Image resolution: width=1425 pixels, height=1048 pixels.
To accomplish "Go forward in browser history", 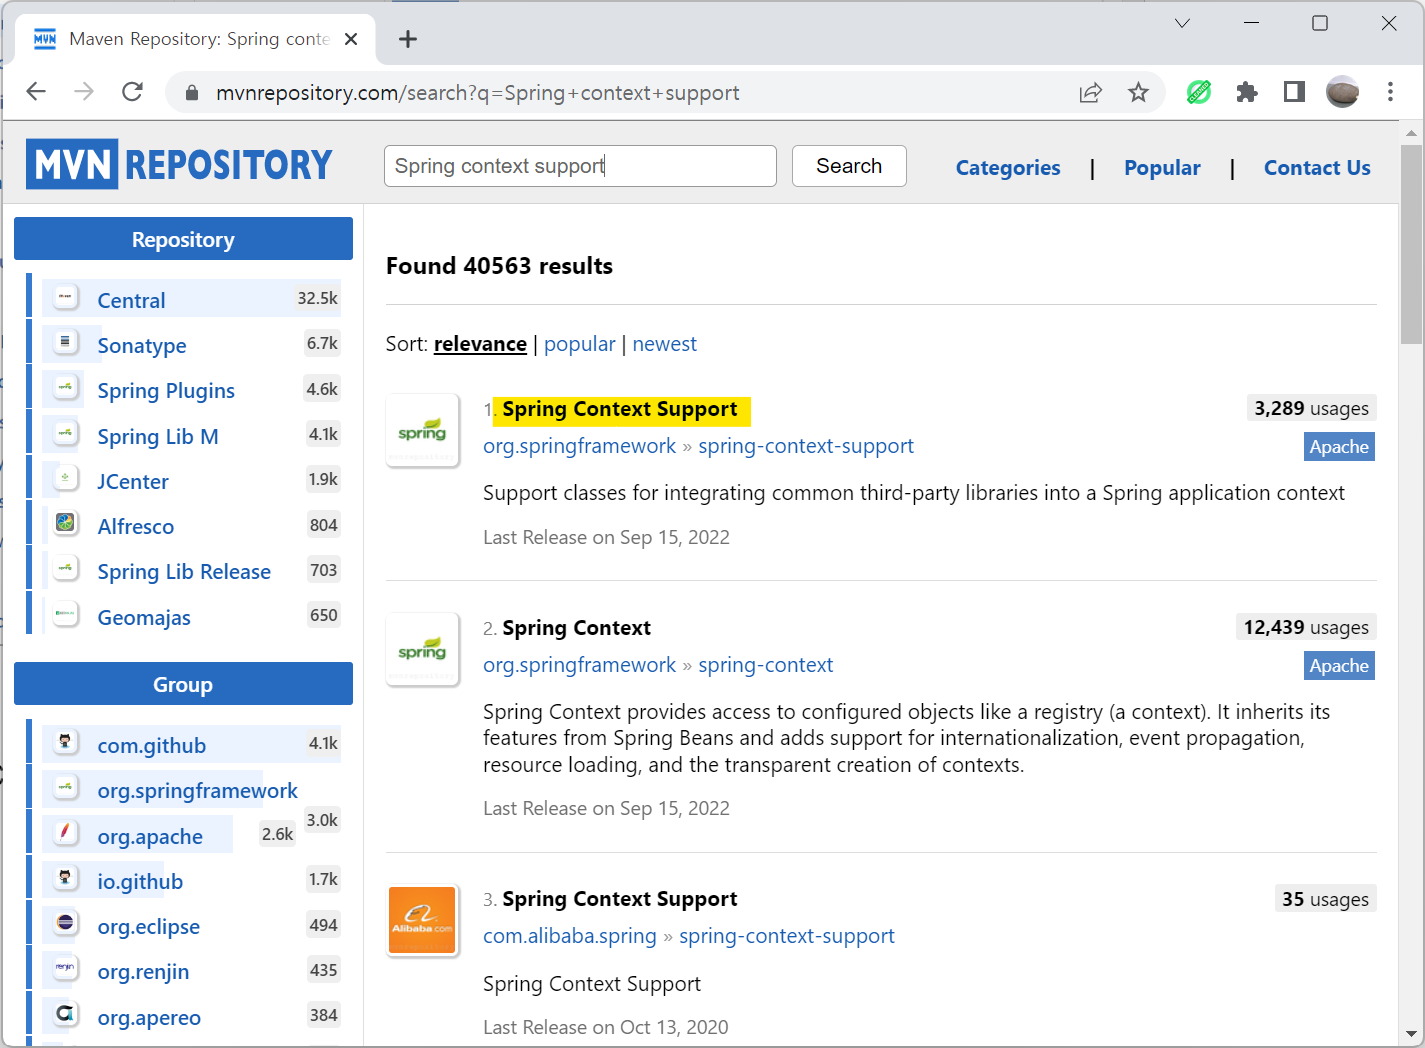I will (84, 92).
